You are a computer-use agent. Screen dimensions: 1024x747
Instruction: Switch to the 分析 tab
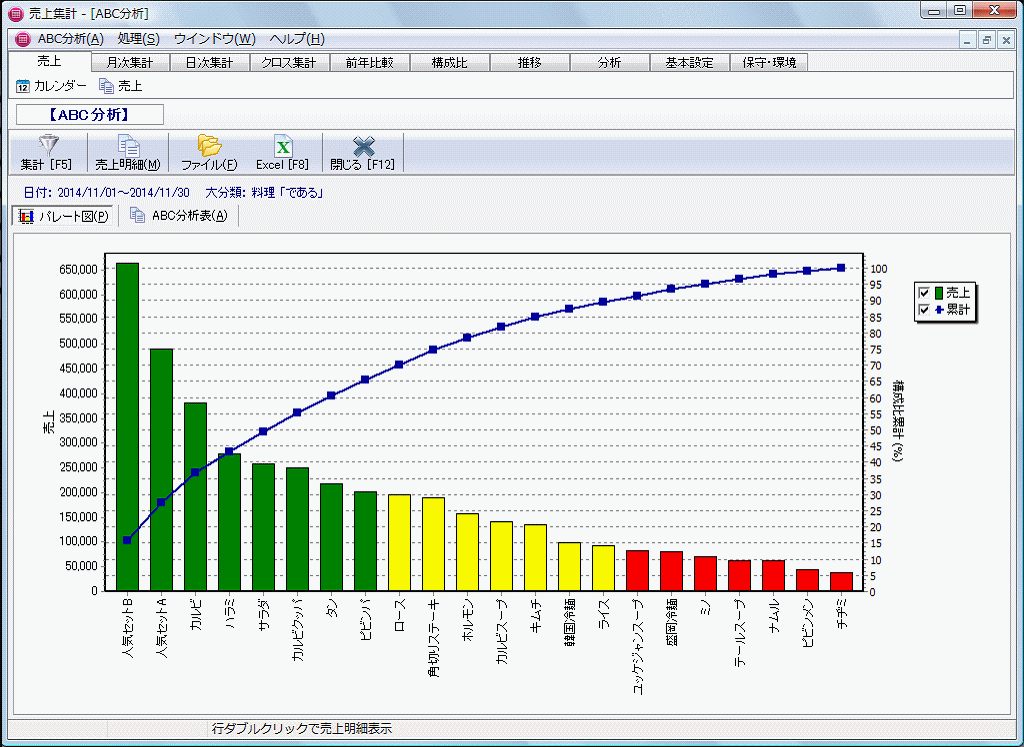609,63
